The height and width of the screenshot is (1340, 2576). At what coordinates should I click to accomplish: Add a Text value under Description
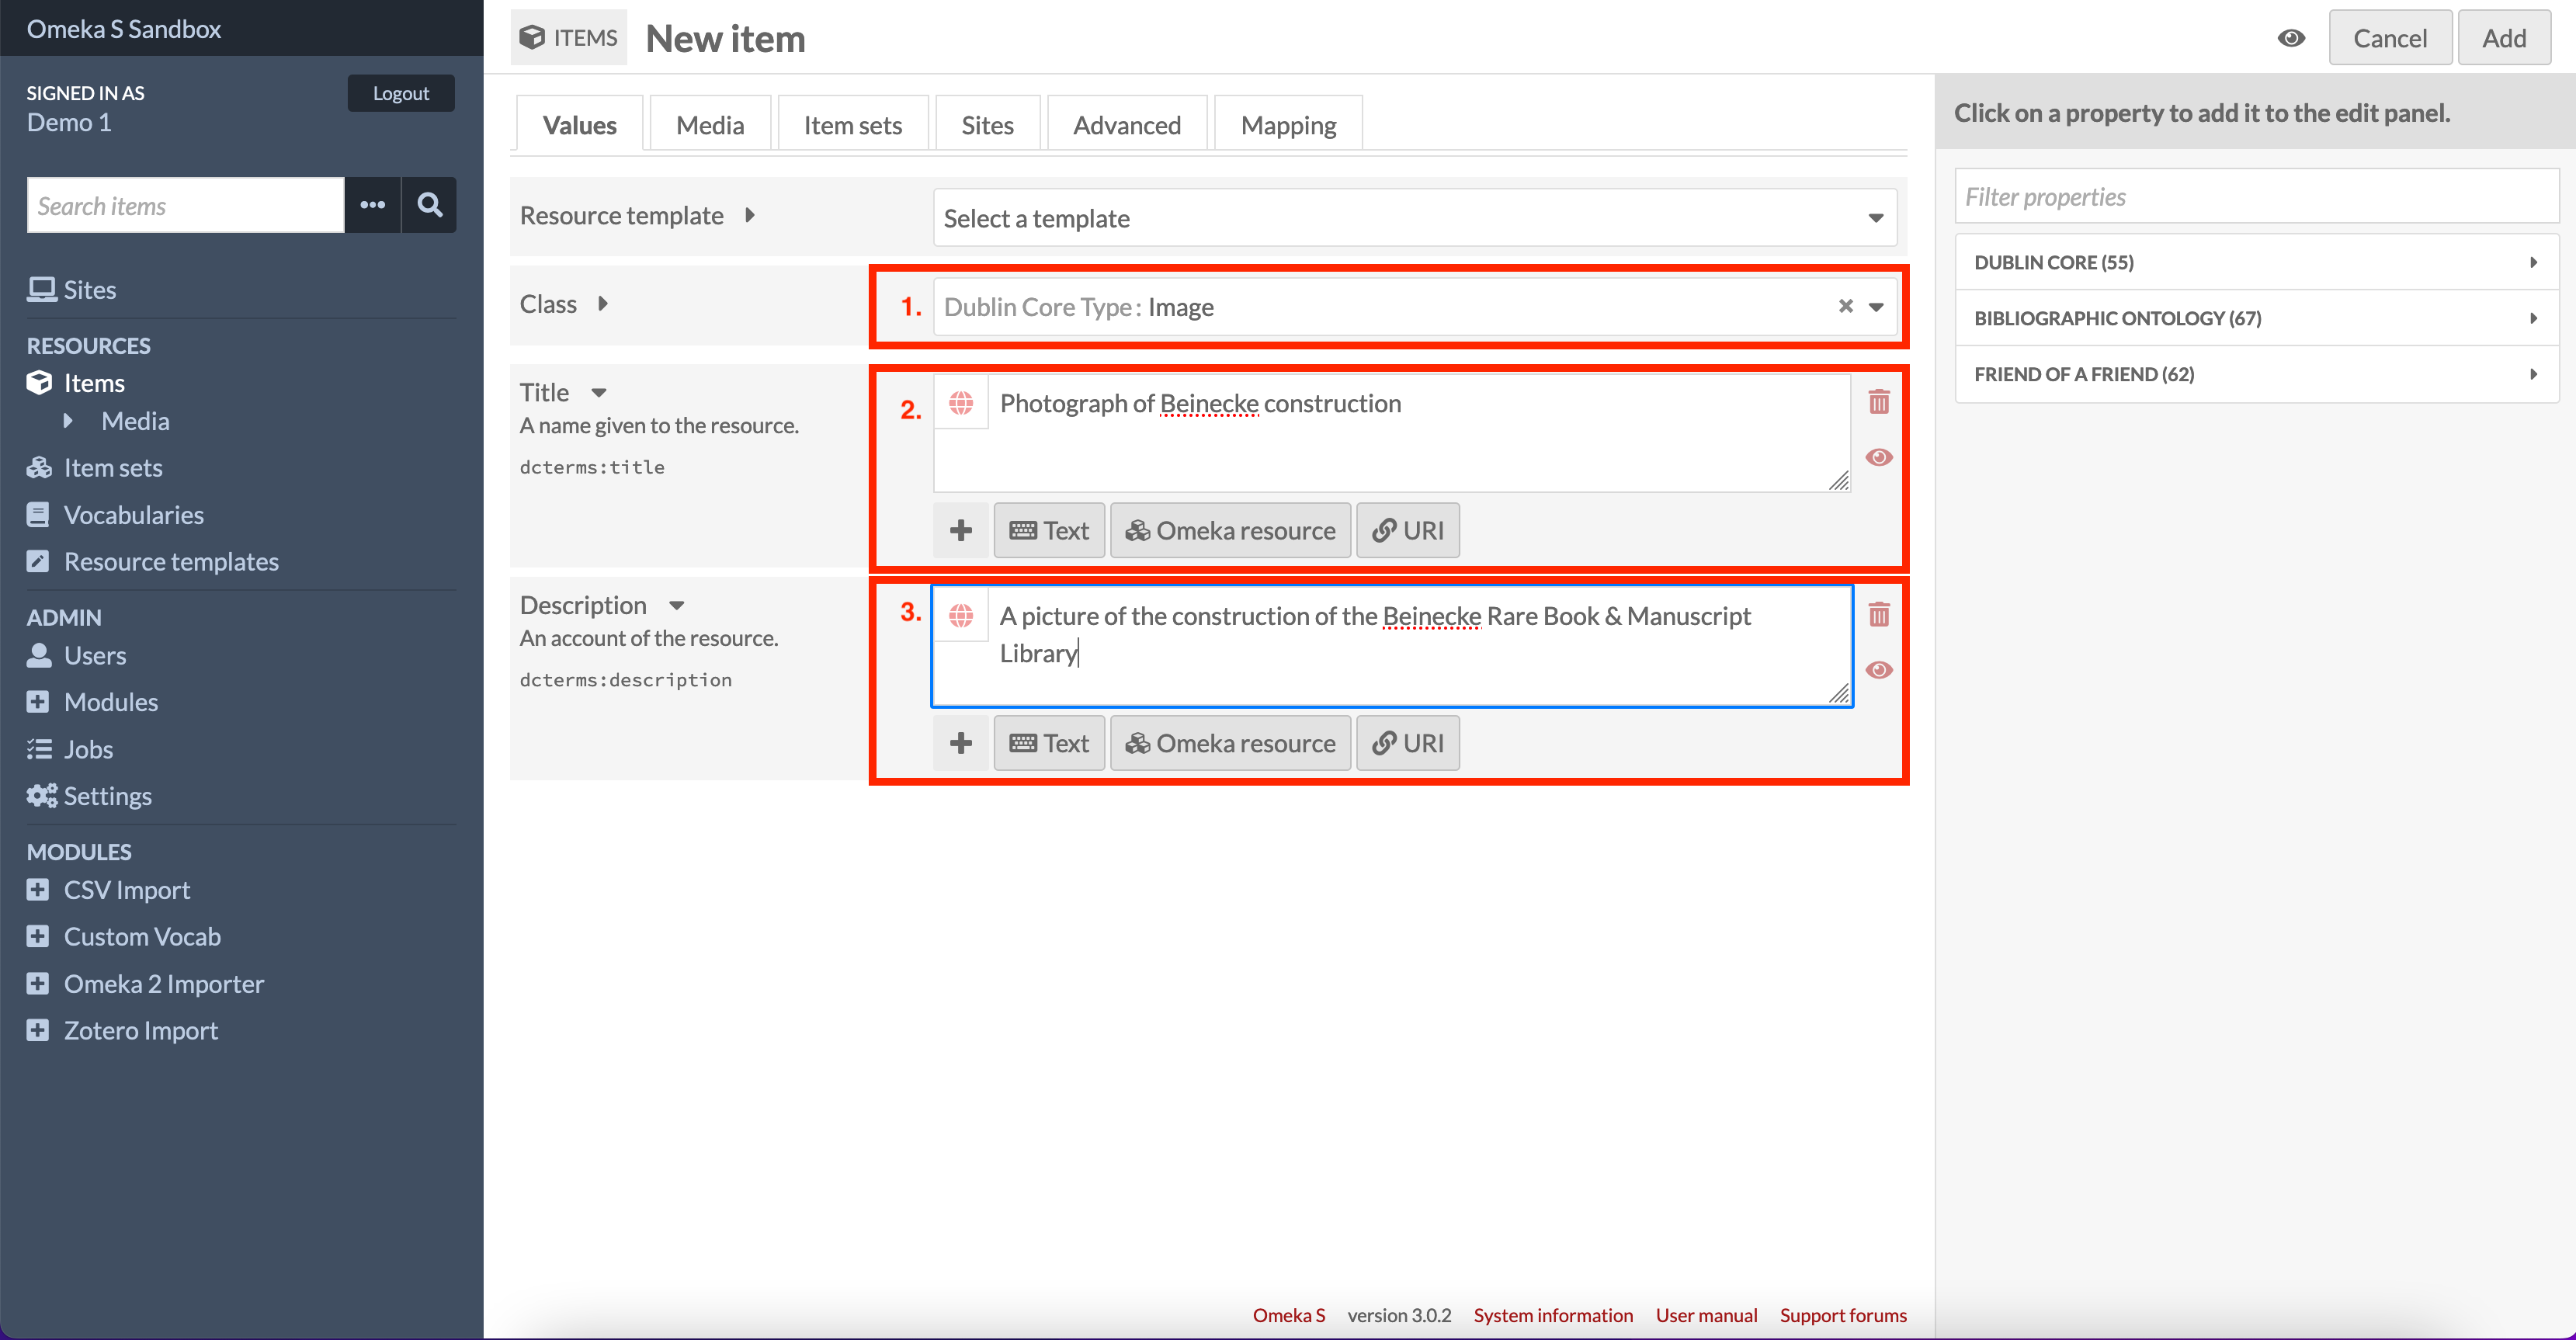click(1048, 743)
